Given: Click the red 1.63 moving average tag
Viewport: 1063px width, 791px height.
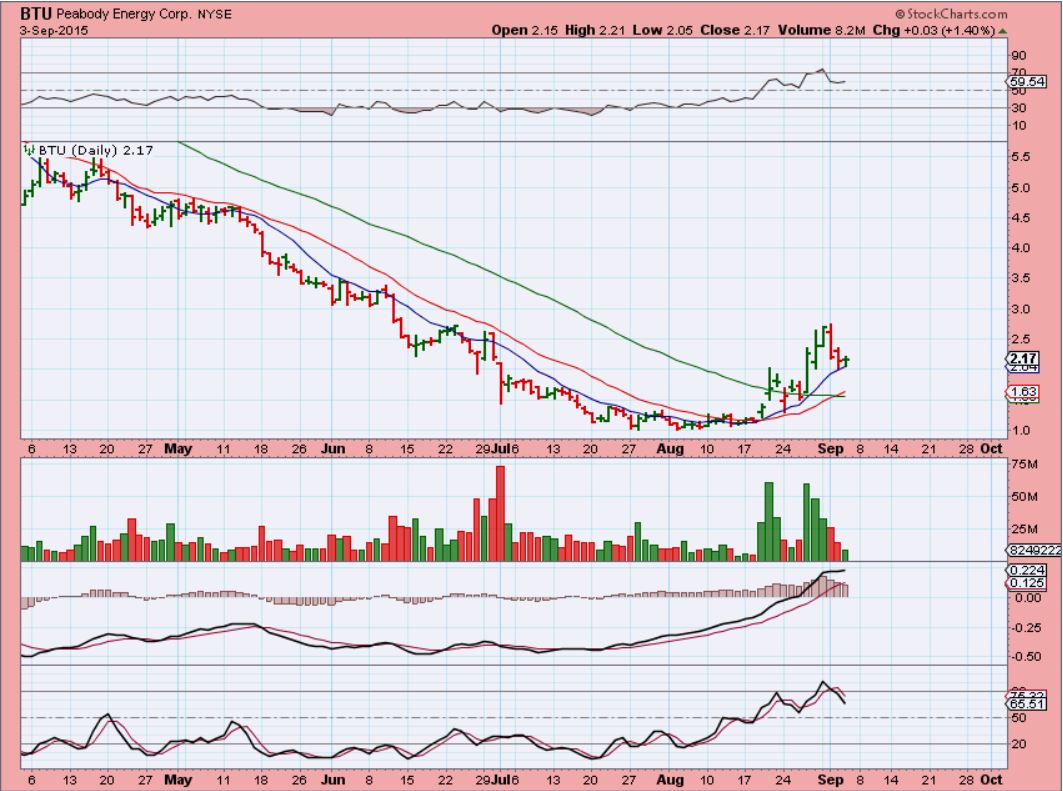Looking at the screenshot, I should [x=1022, y=392].
